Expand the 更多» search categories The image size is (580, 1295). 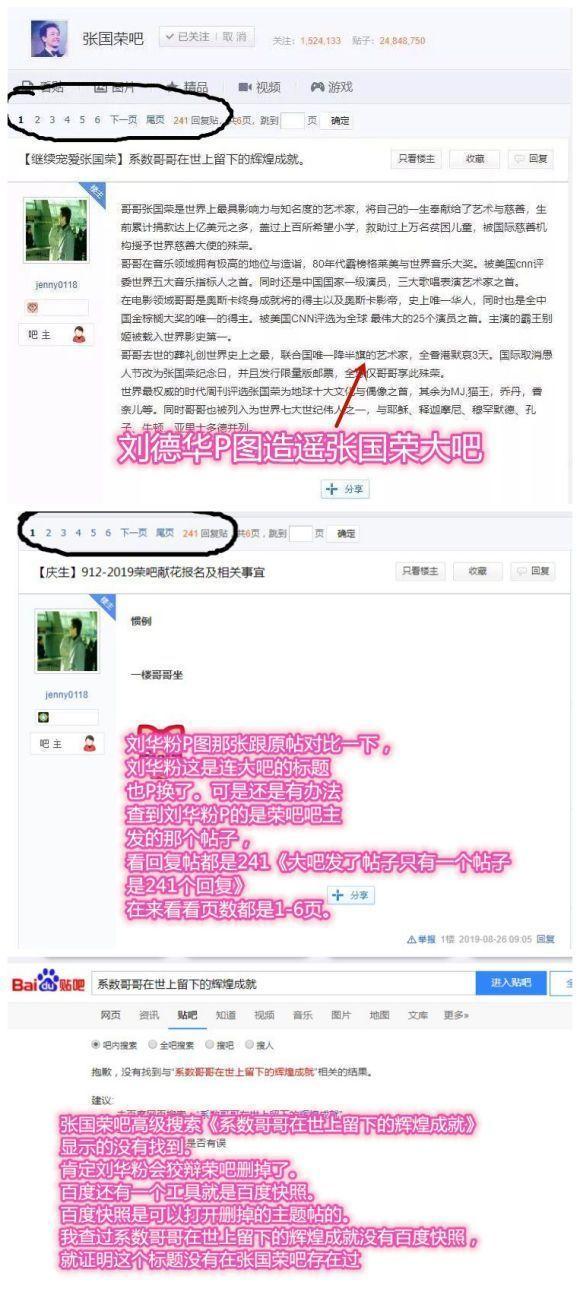pyautogui.click(x=456, y=1015)
